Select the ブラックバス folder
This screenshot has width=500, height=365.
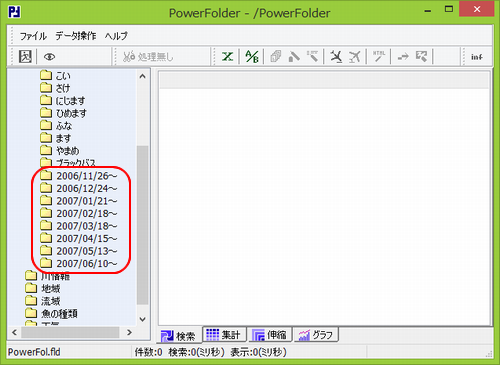point(68,163)
